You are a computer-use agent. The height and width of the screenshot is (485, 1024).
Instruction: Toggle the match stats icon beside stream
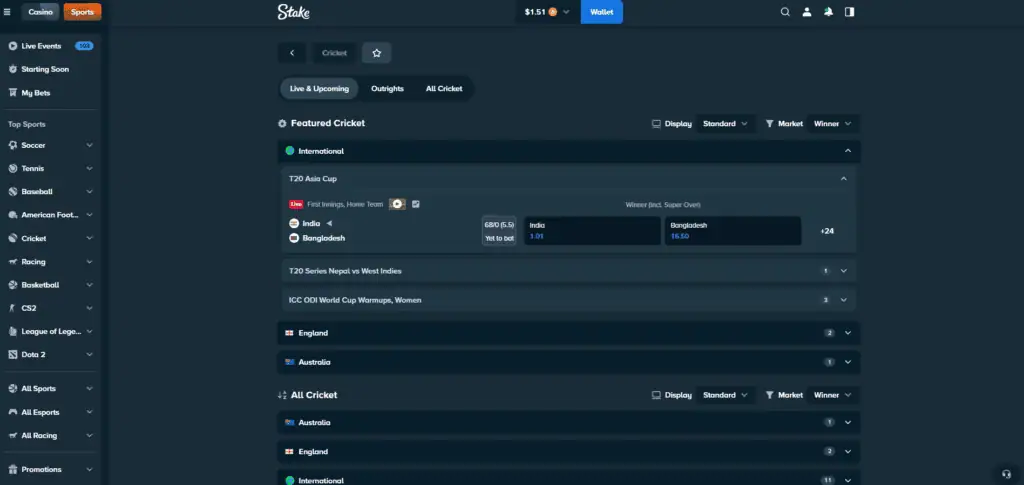(416, 204)
